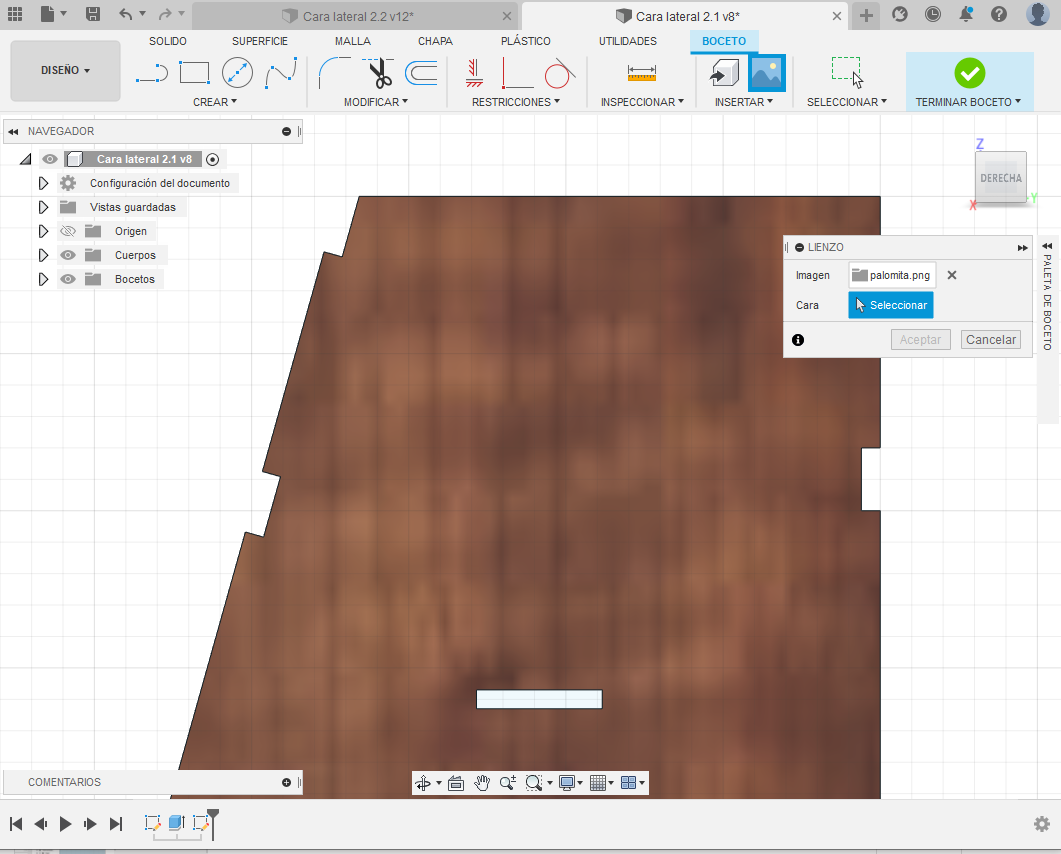Viewport: 1061px width, 854px height.
Task: Show the hidden Origen folder
Action: point(69,231)
